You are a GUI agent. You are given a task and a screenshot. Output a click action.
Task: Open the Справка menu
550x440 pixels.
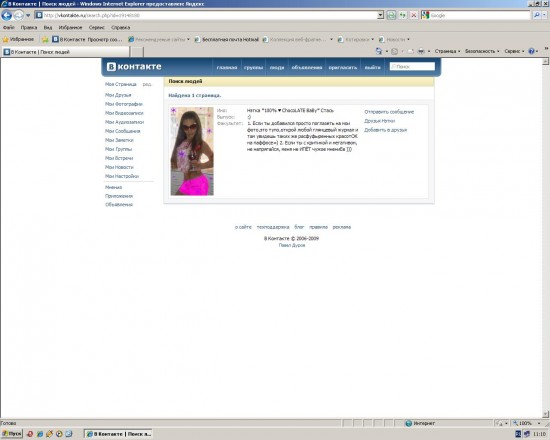[x=120, y=27]
